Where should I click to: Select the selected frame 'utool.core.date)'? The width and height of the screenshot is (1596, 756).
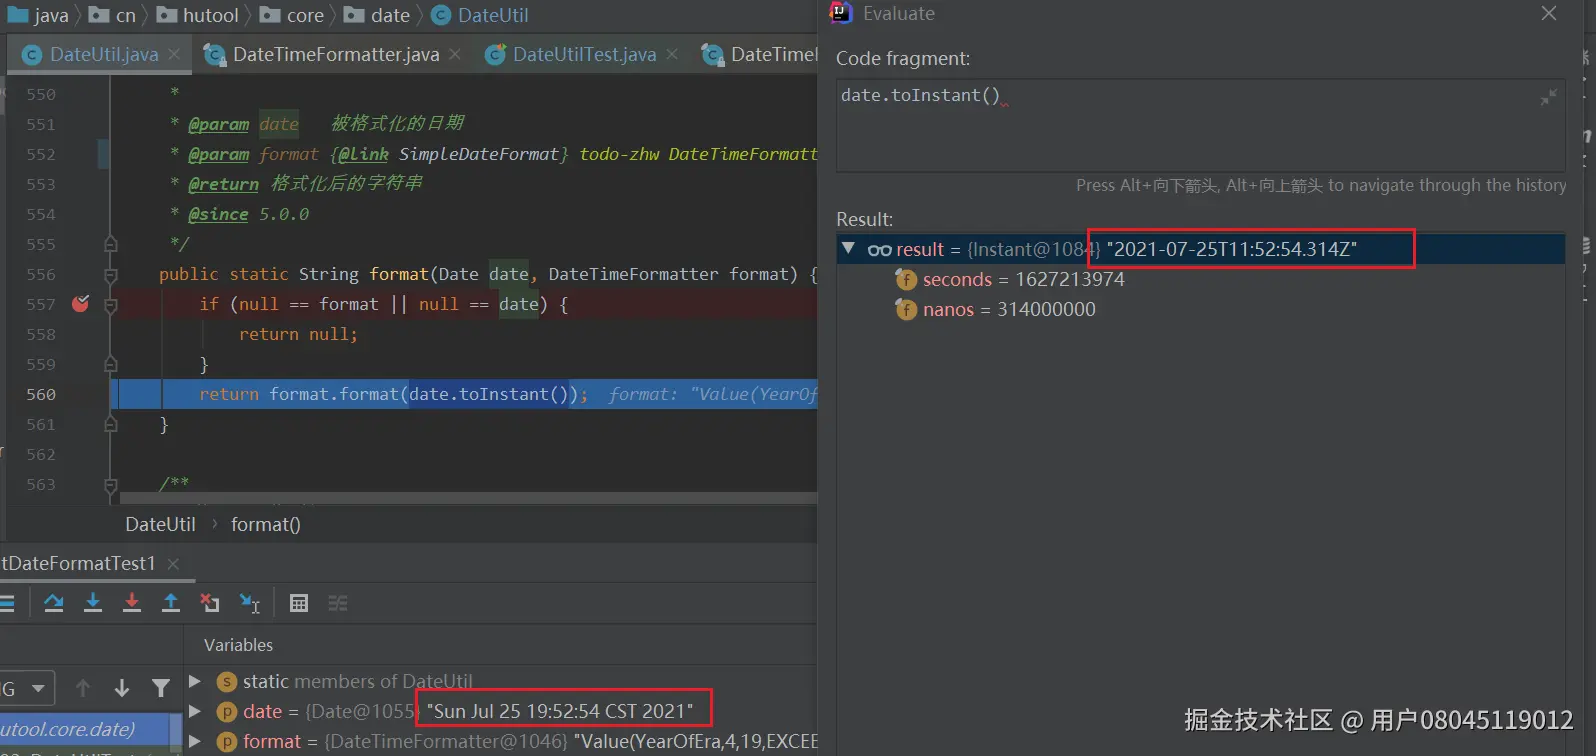pyautogui.click(x=84, y=729)
